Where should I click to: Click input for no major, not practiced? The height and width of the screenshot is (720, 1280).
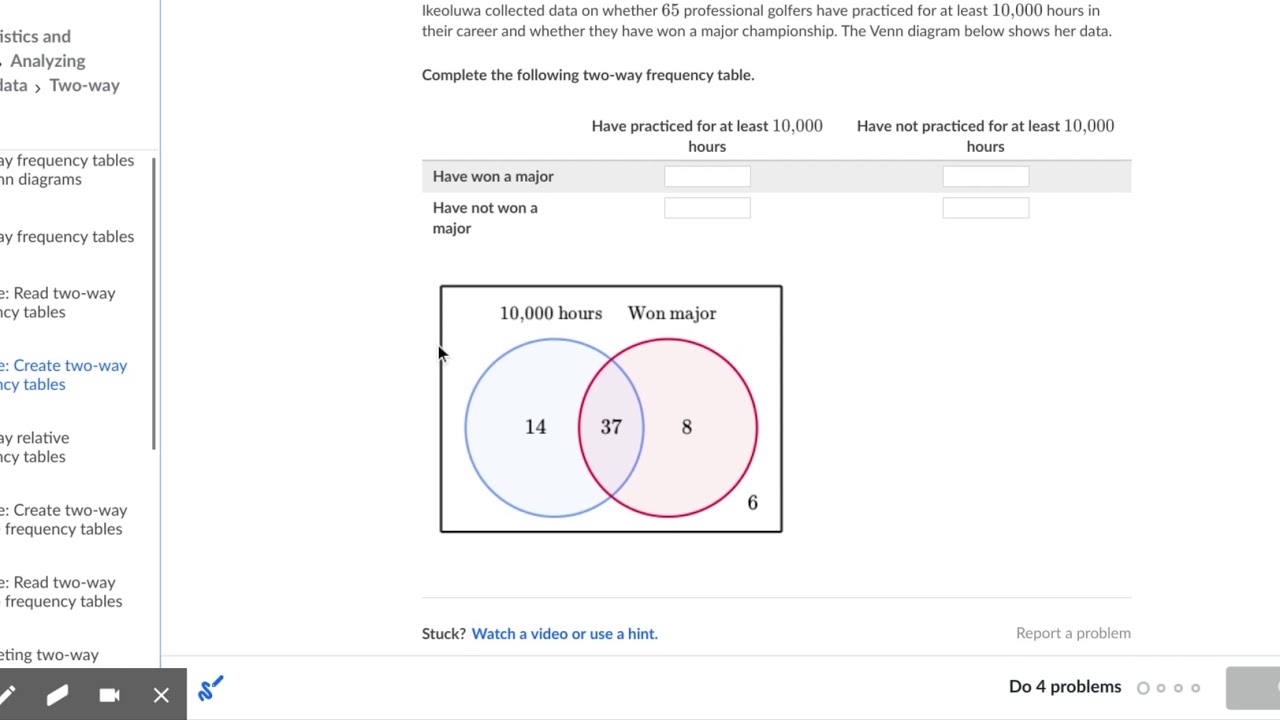pyautogui.click(x=985, y=207)
